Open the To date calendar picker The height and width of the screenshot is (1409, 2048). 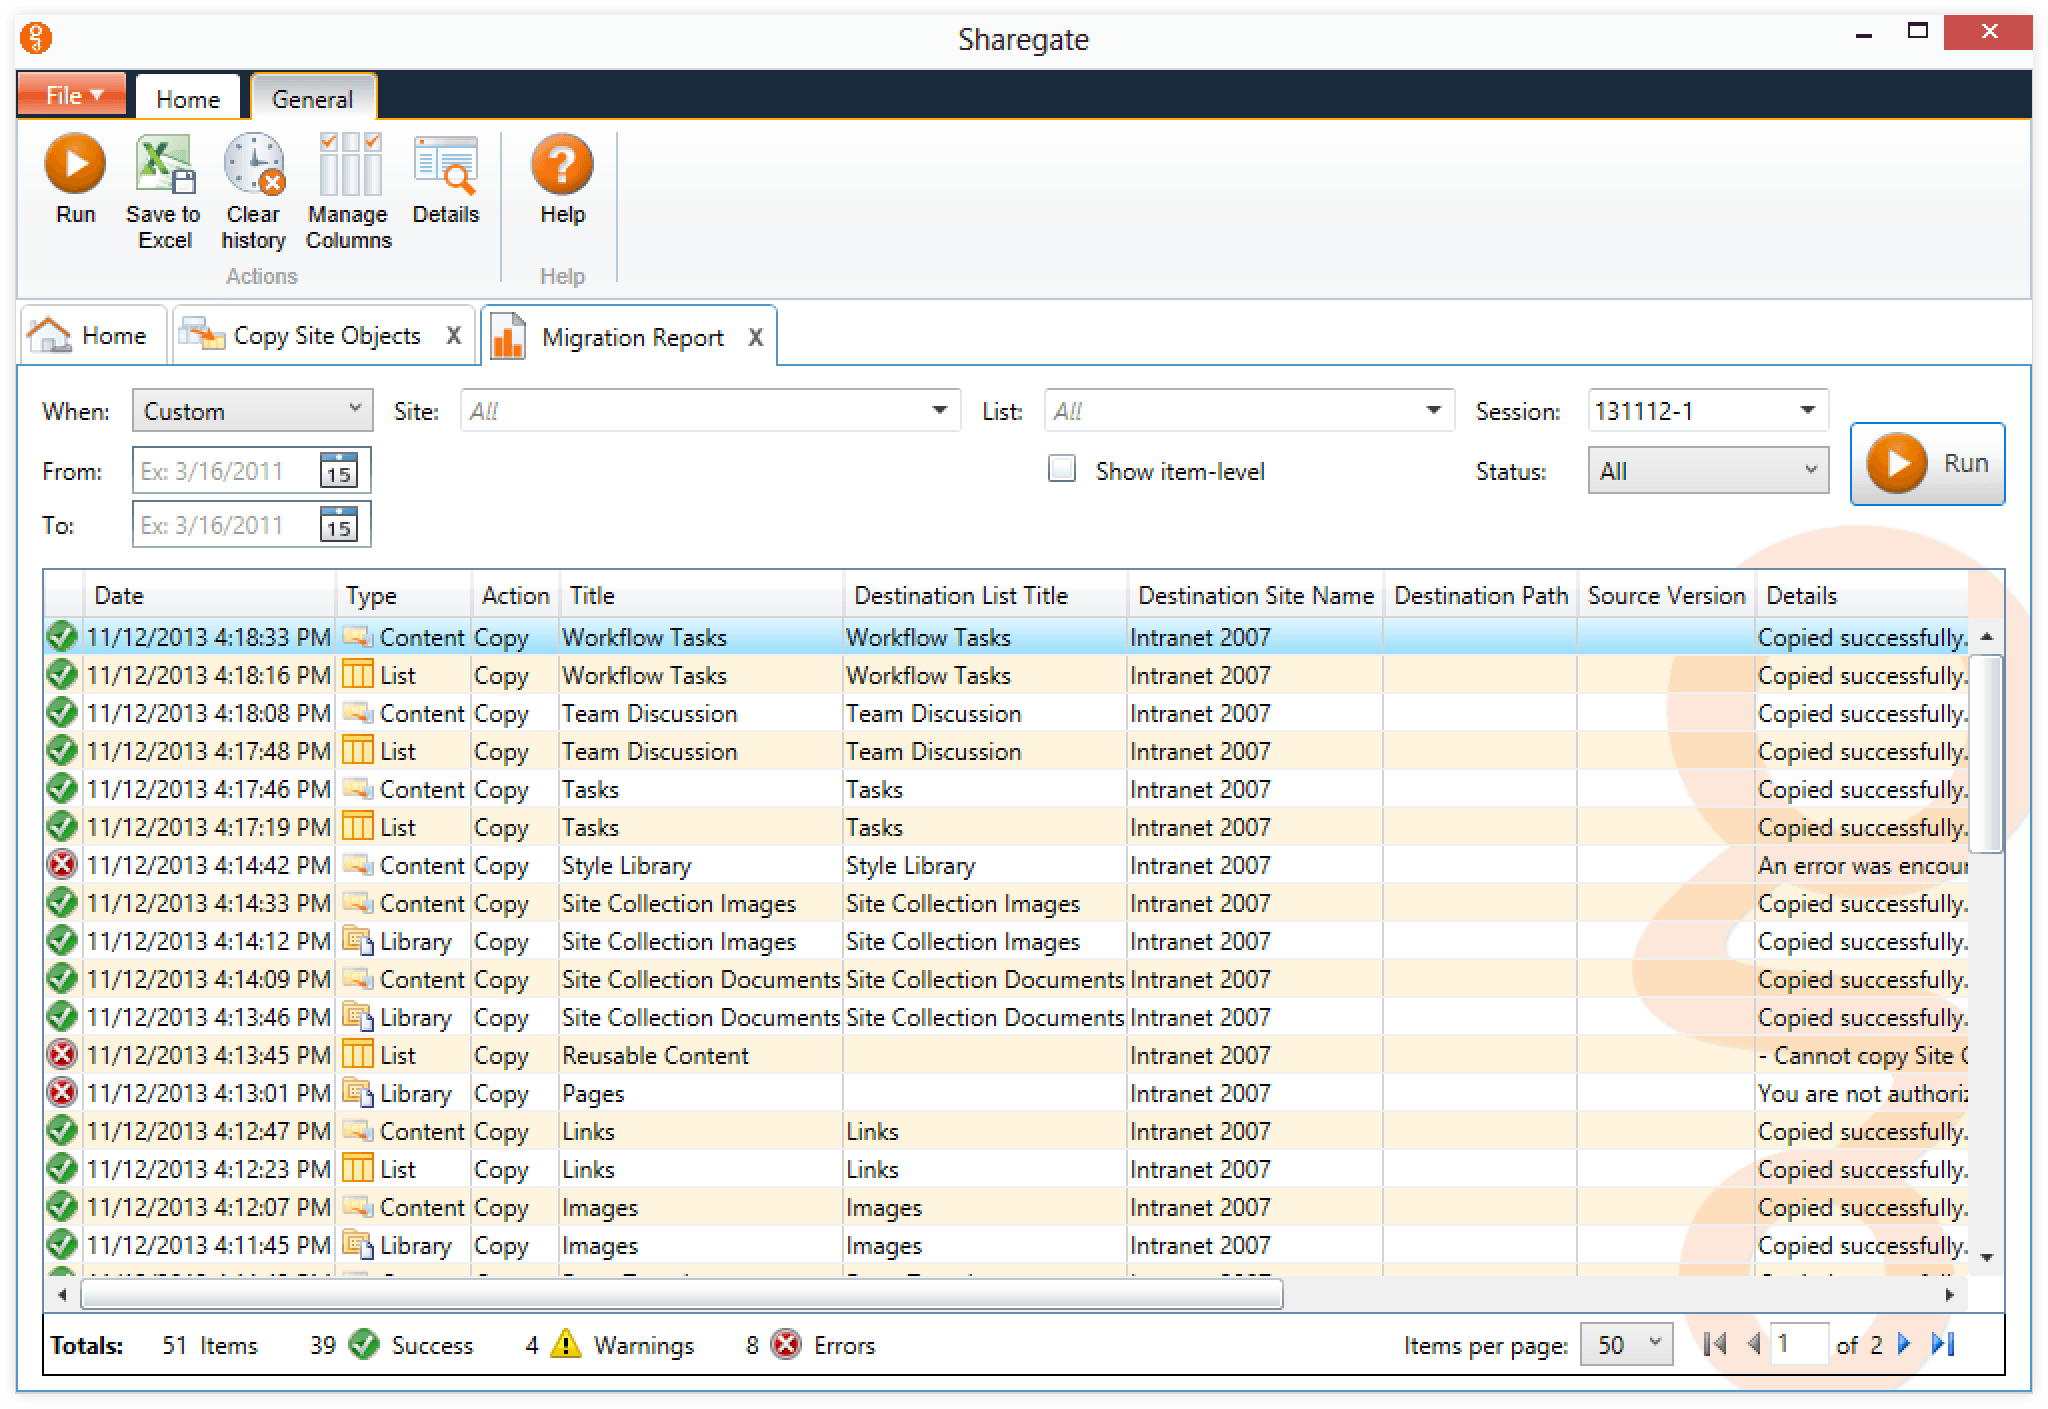tap(338, 524)
